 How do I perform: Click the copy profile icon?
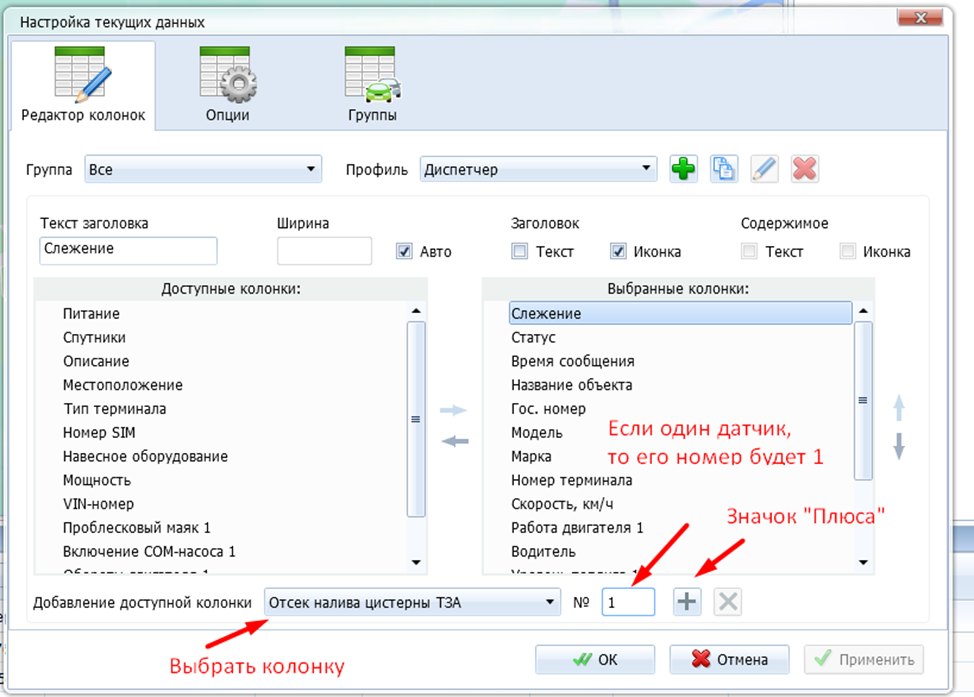click(x=723, y=169)
